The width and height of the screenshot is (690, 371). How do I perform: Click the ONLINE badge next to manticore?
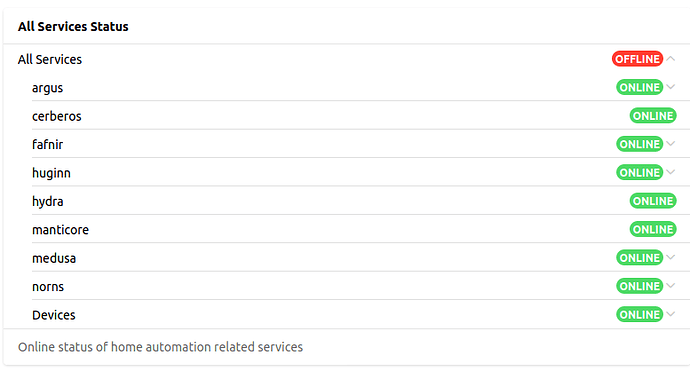coord(653,229)
